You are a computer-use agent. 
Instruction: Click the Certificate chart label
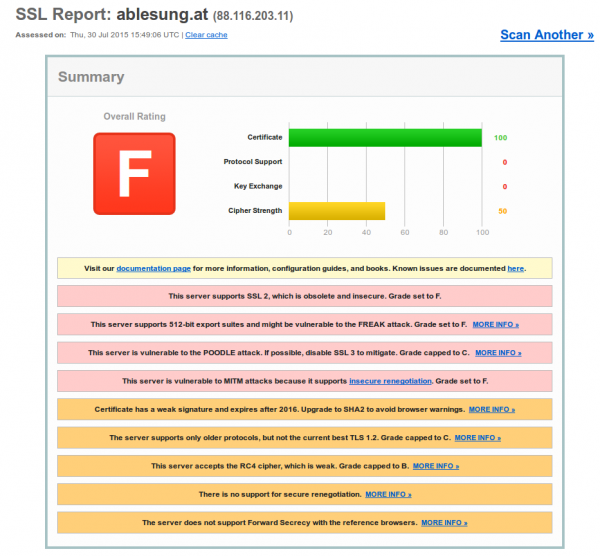(265, 137)
